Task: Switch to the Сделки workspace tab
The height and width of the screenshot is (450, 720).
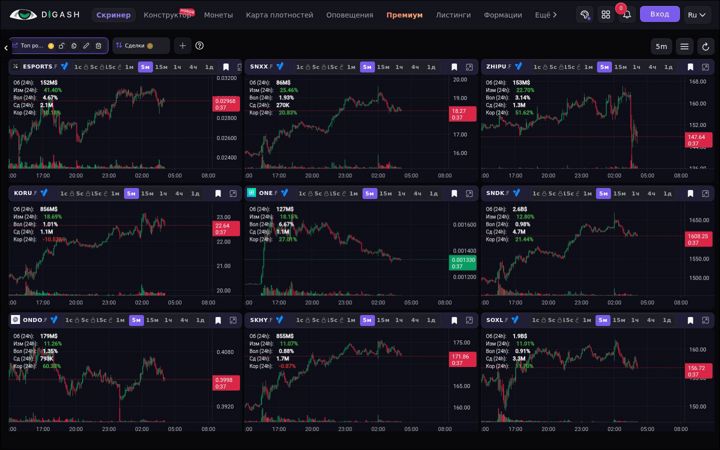Action: tap(141, 45)
